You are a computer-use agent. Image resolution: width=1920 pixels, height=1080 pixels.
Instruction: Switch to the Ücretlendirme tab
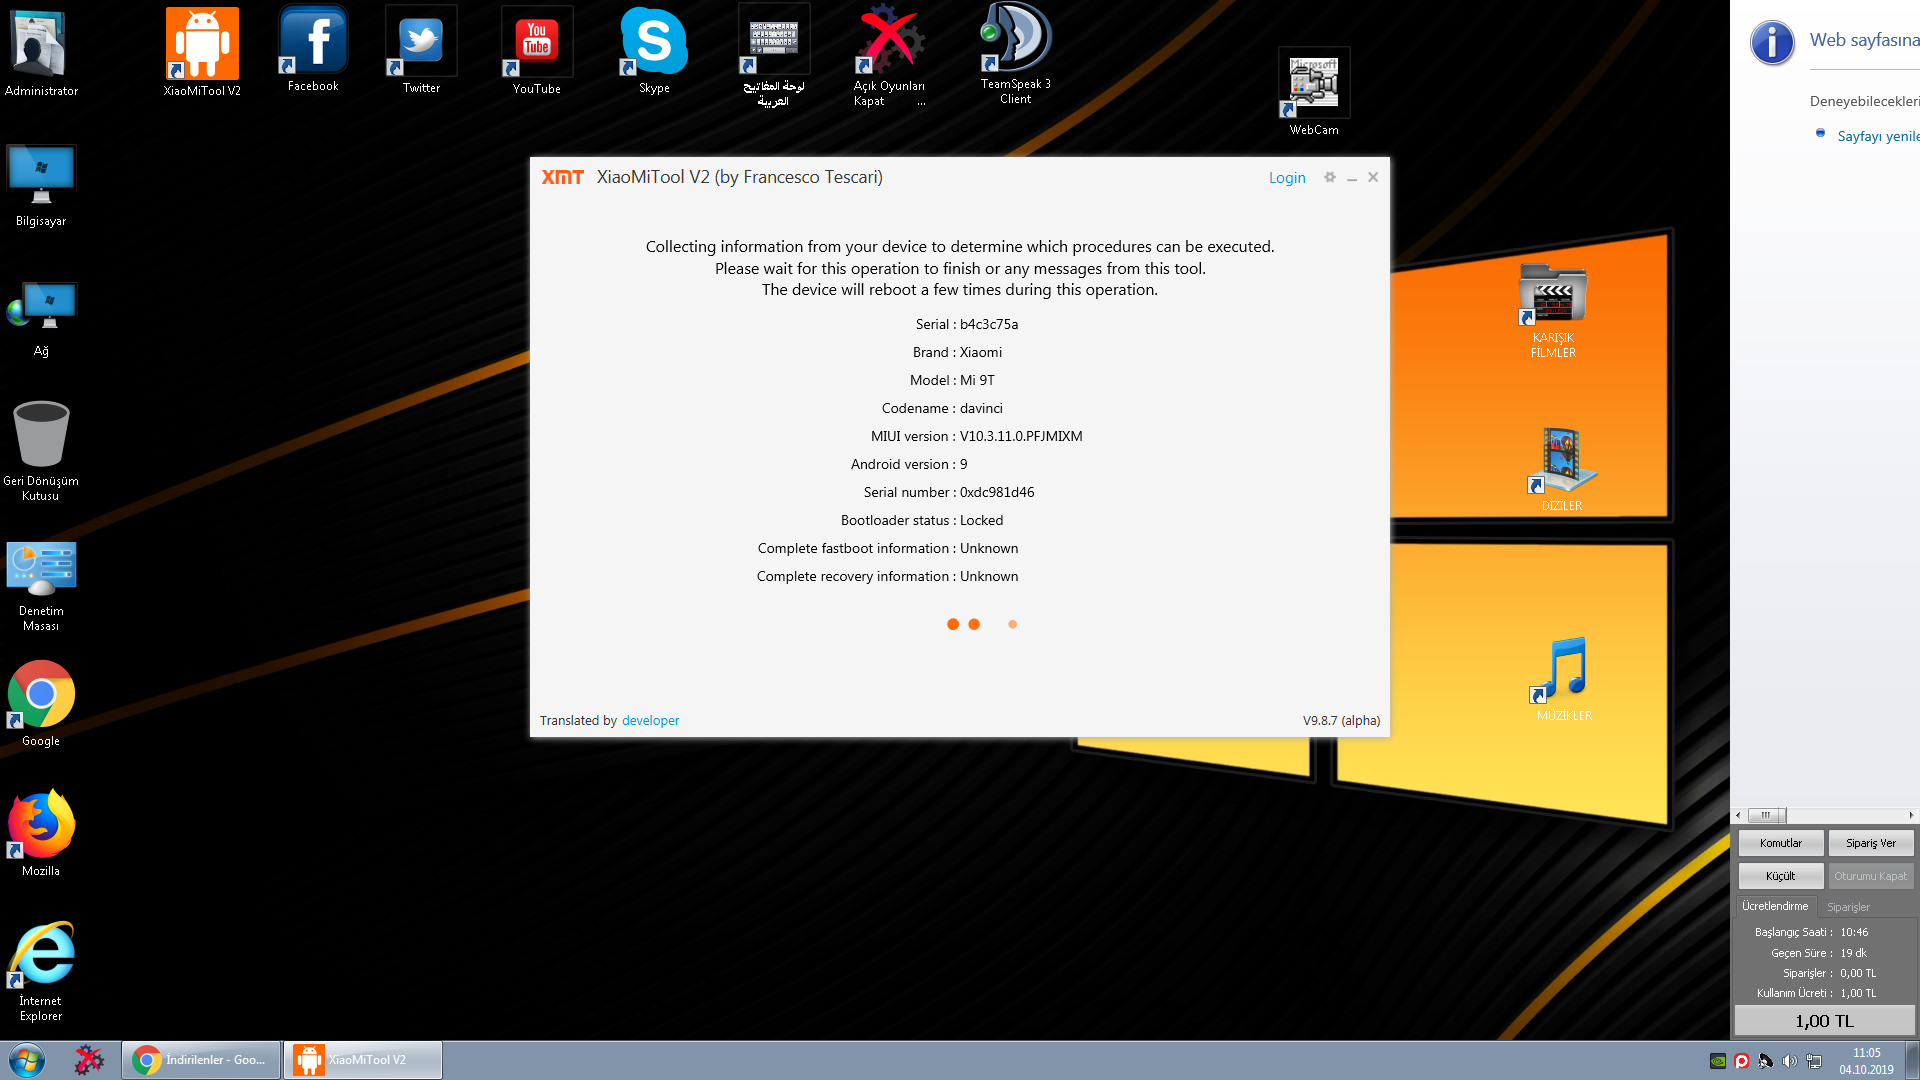(x=1775, y=906)
